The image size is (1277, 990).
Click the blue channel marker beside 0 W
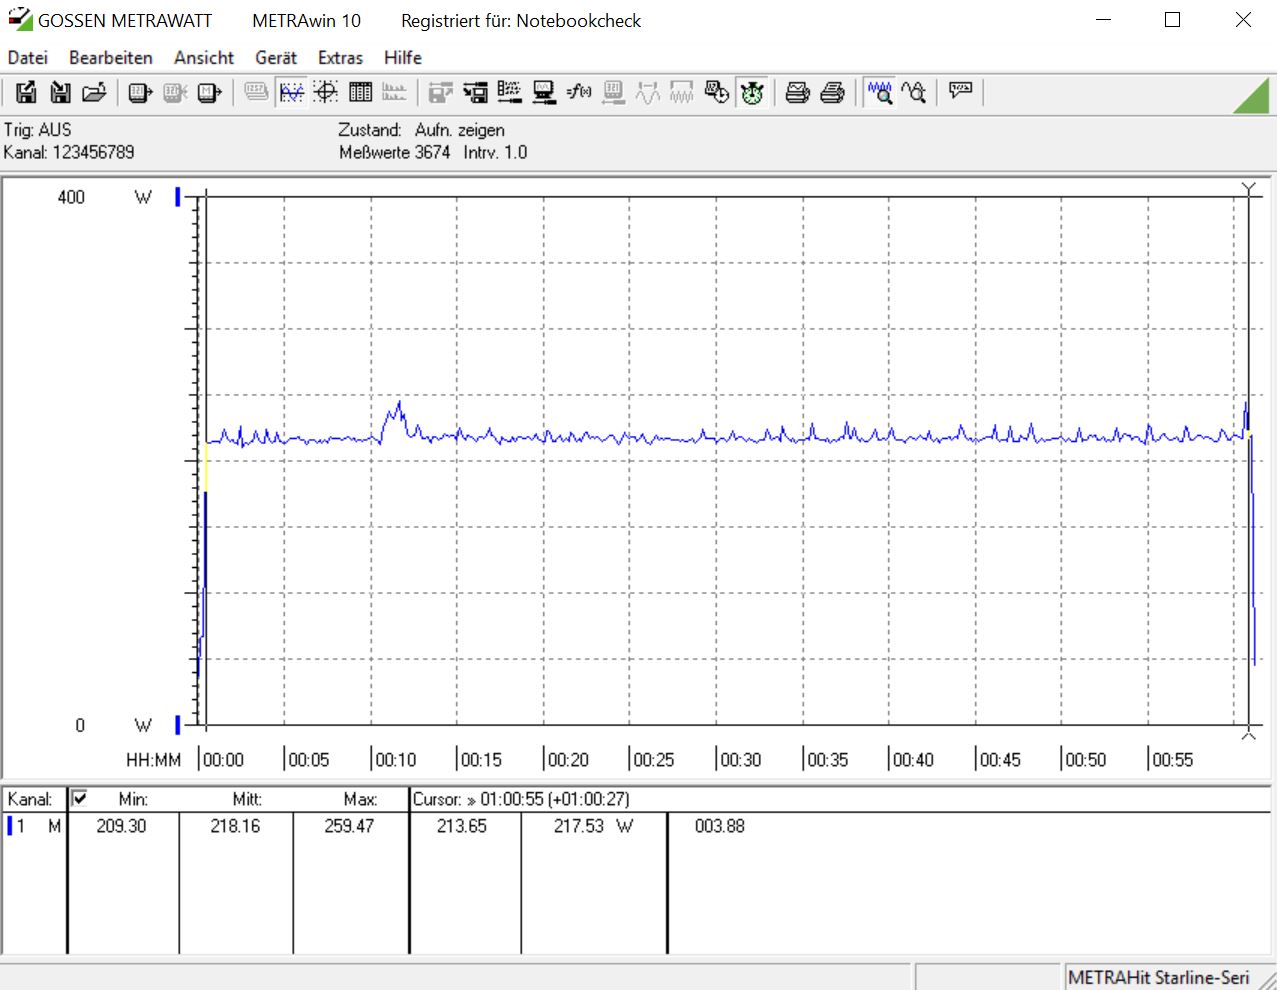(x=177, y=725)
